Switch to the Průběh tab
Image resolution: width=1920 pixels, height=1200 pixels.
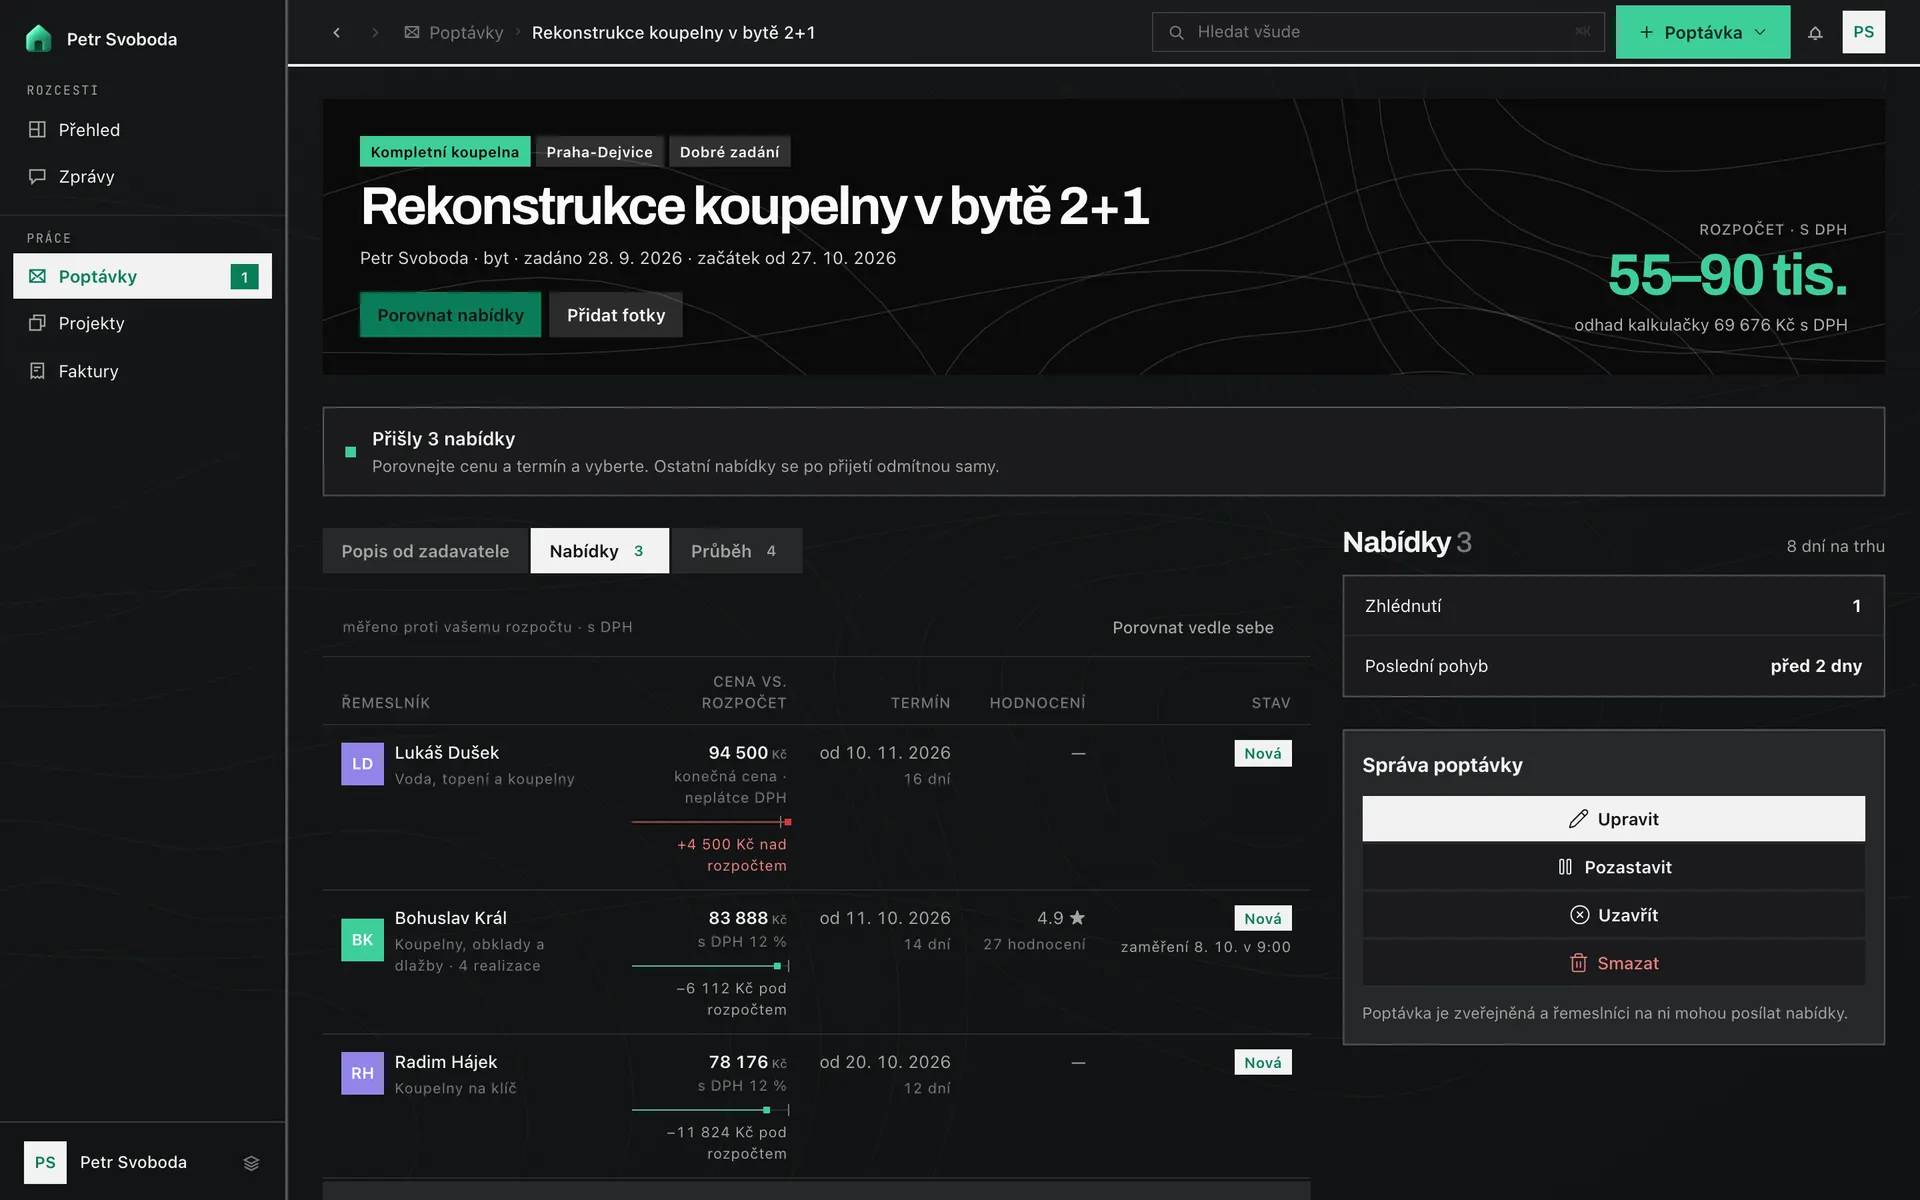736,551
